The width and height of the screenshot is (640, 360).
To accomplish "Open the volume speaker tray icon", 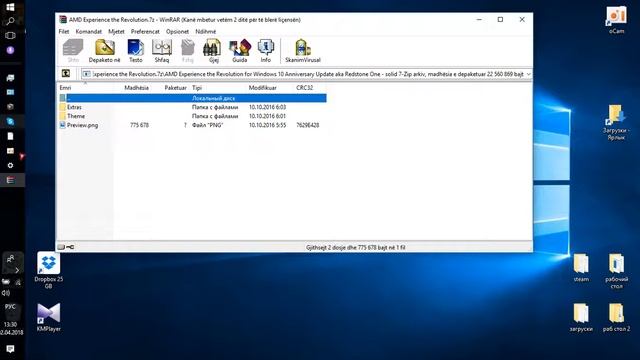I will click(6, 293).
